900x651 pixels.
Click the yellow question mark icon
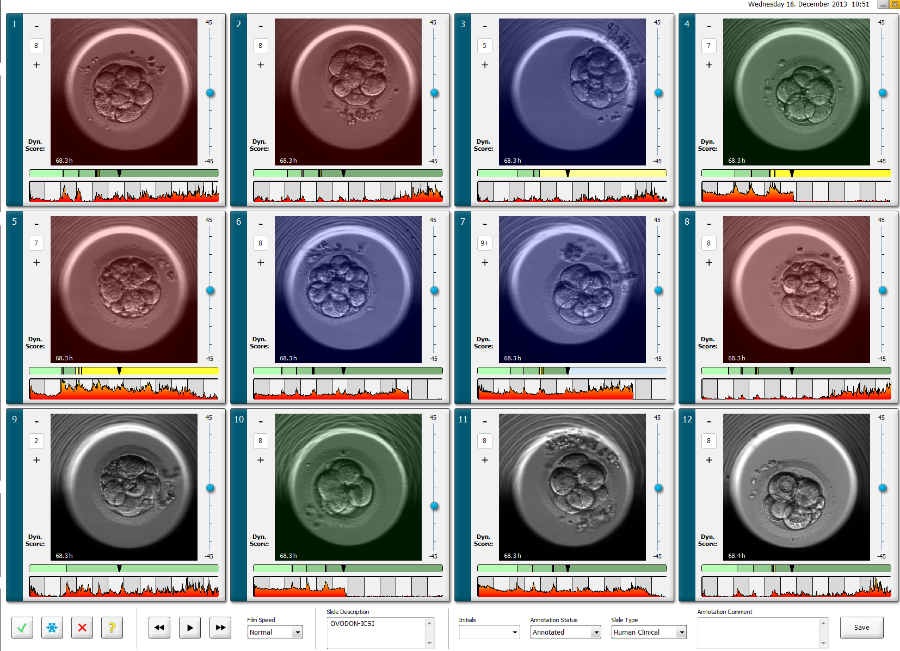113,628
